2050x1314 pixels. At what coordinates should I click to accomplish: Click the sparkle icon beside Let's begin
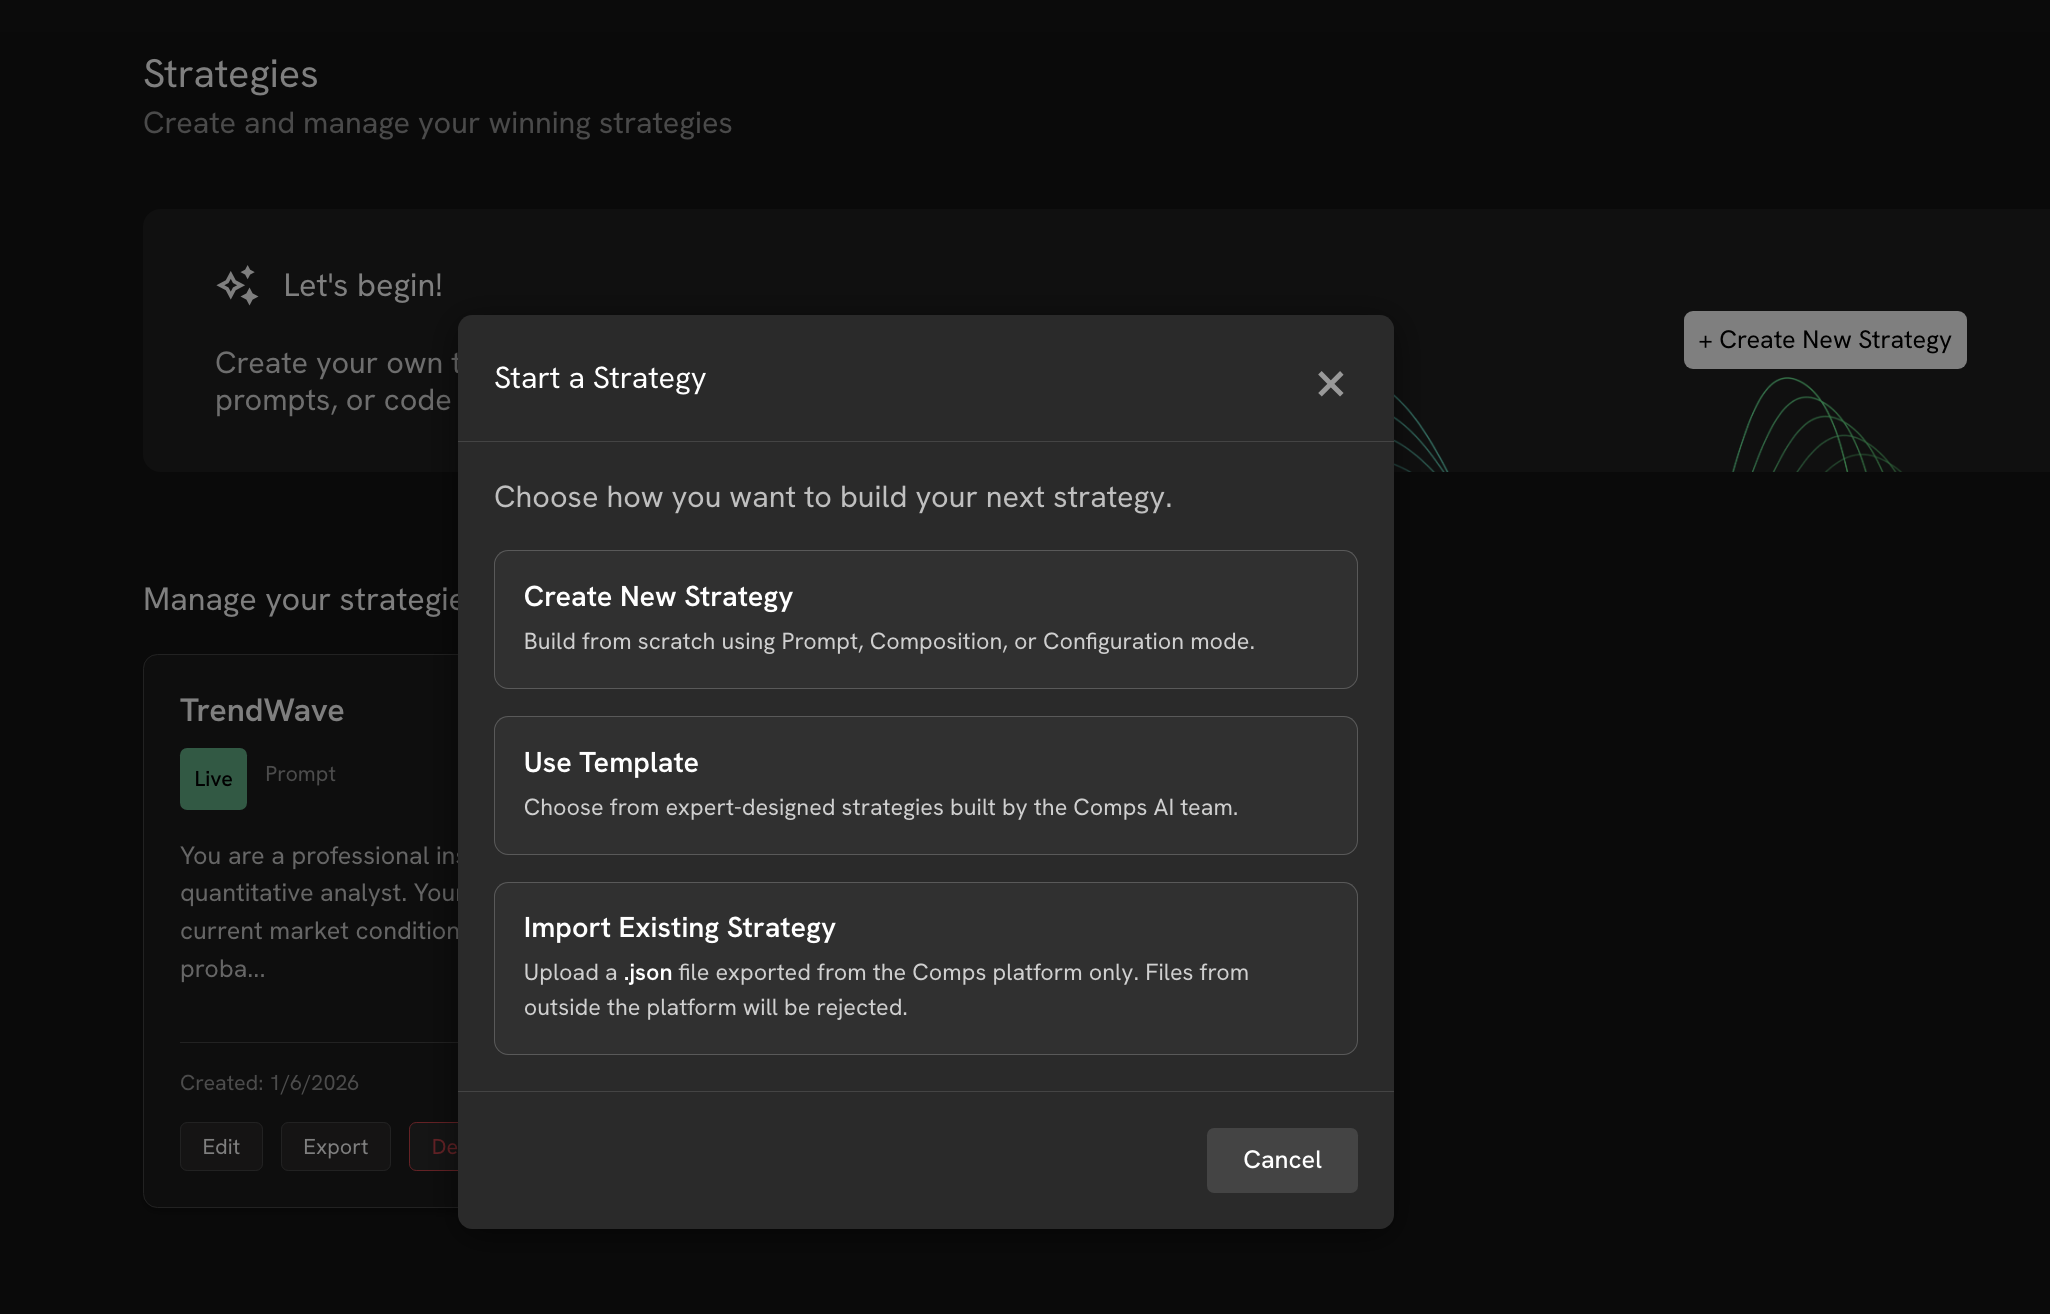click(x=238, y=286)
